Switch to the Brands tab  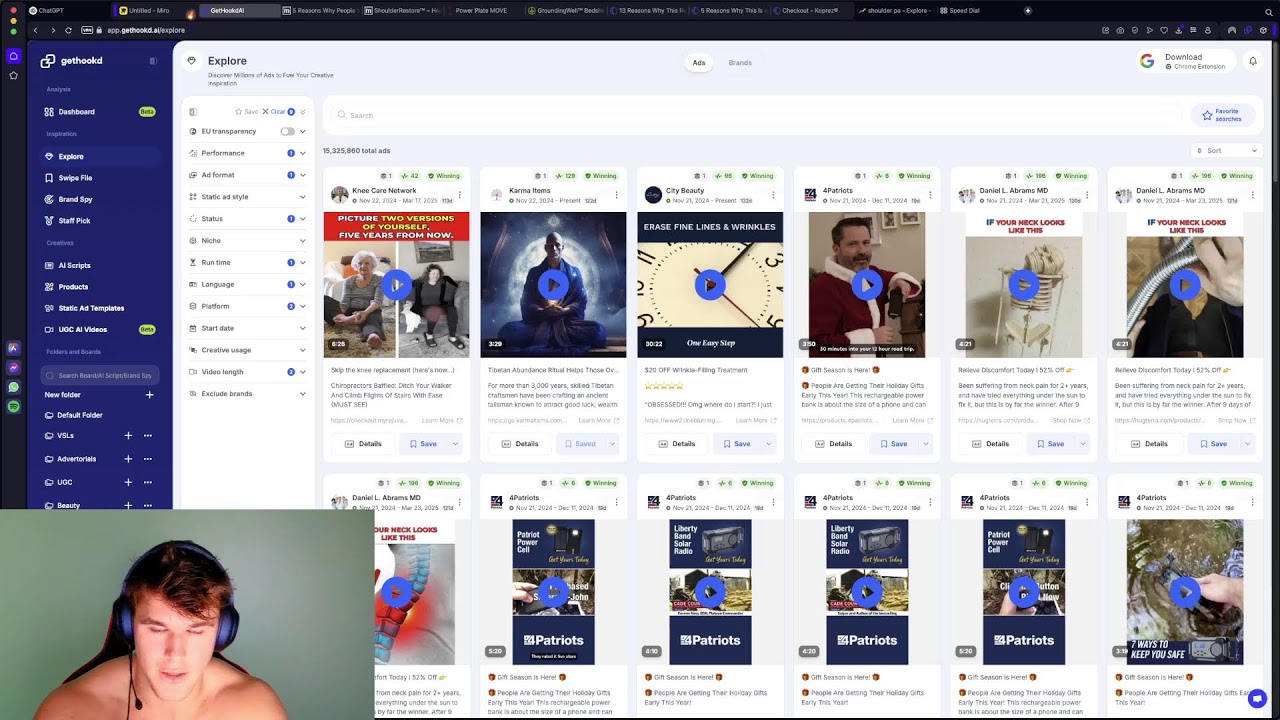pos(740,63)
